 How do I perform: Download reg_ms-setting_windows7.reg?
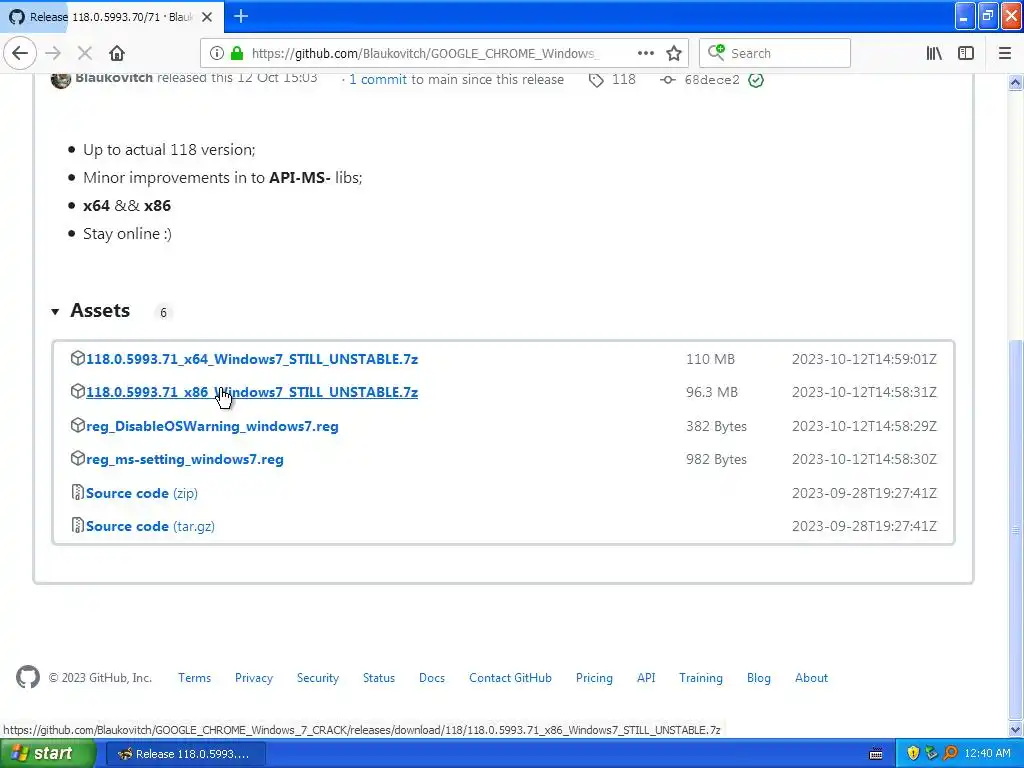coord(185,459)
